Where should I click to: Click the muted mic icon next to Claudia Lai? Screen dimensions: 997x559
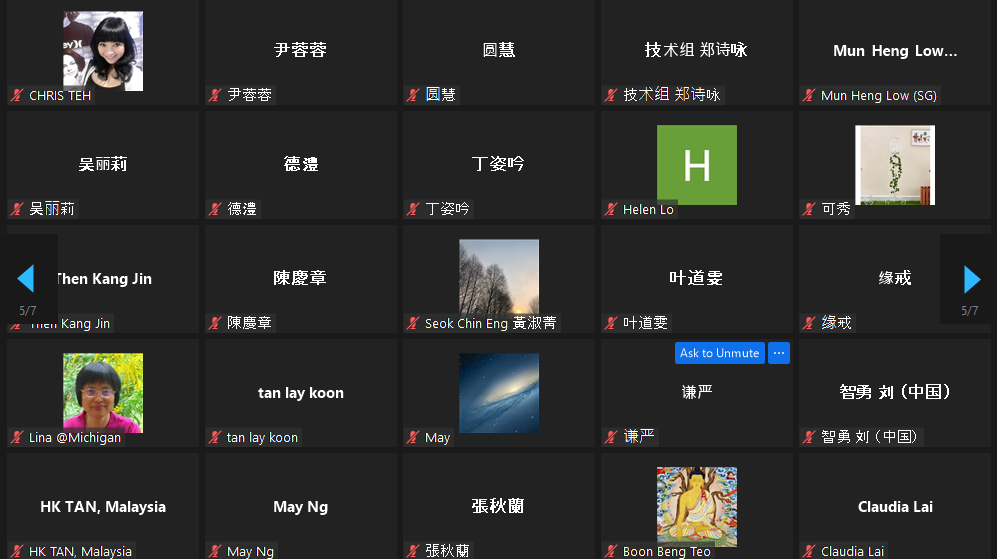point(809,552)
